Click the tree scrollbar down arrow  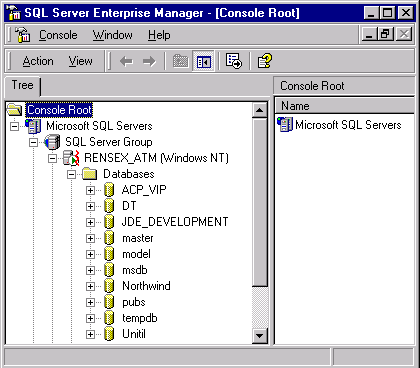point(260,336)
